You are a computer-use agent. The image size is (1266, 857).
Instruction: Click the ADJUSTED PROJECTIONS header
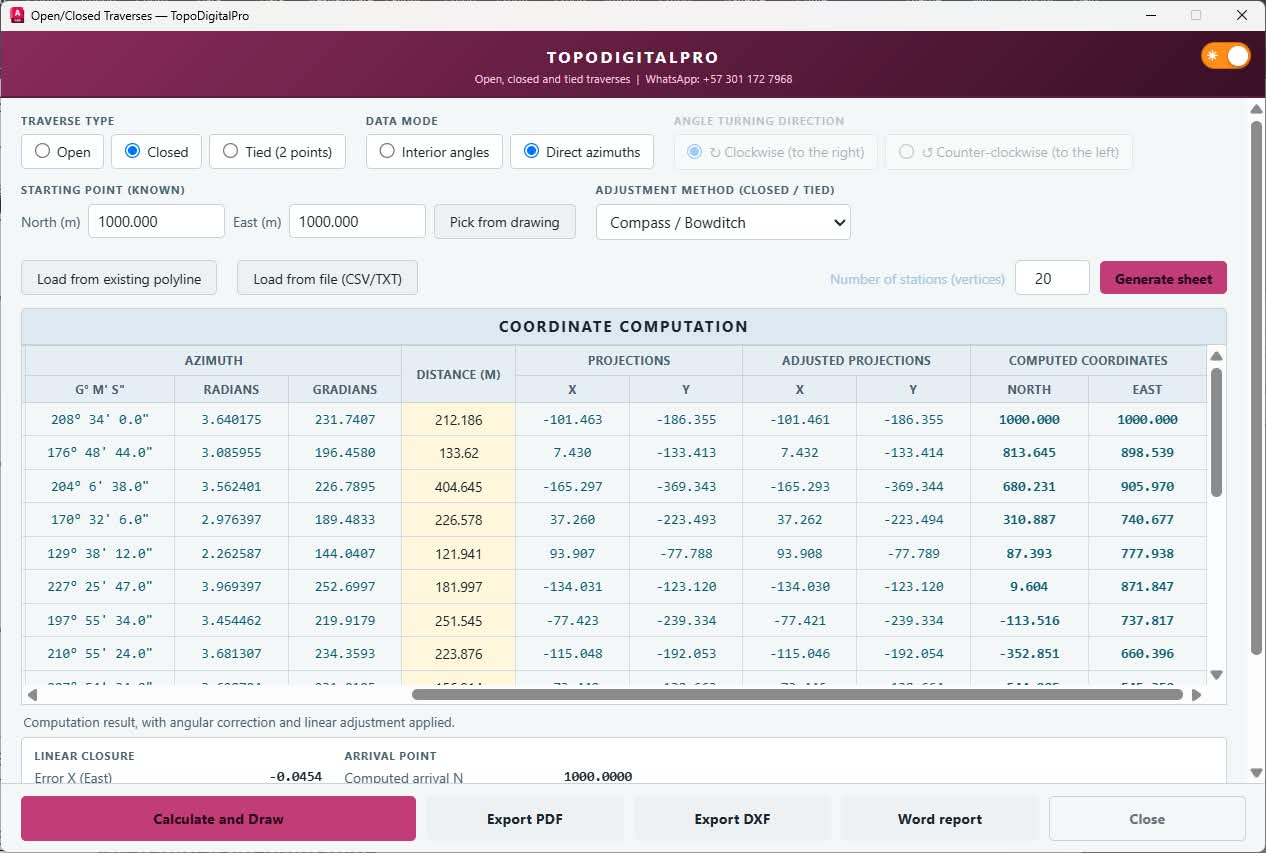pos(856,360)
